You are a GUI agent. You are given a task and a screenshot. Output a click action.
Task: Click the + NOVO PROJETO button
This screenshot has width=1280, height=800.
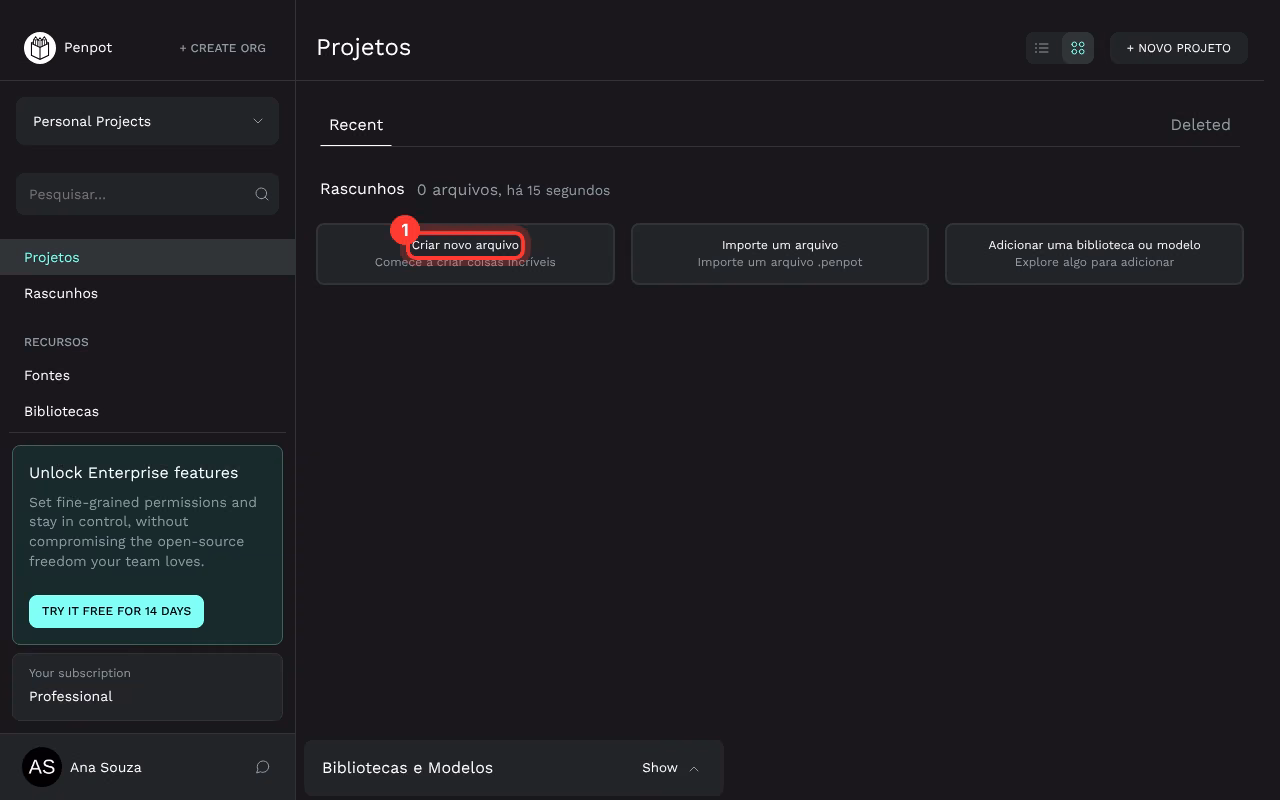(1179, 48)
